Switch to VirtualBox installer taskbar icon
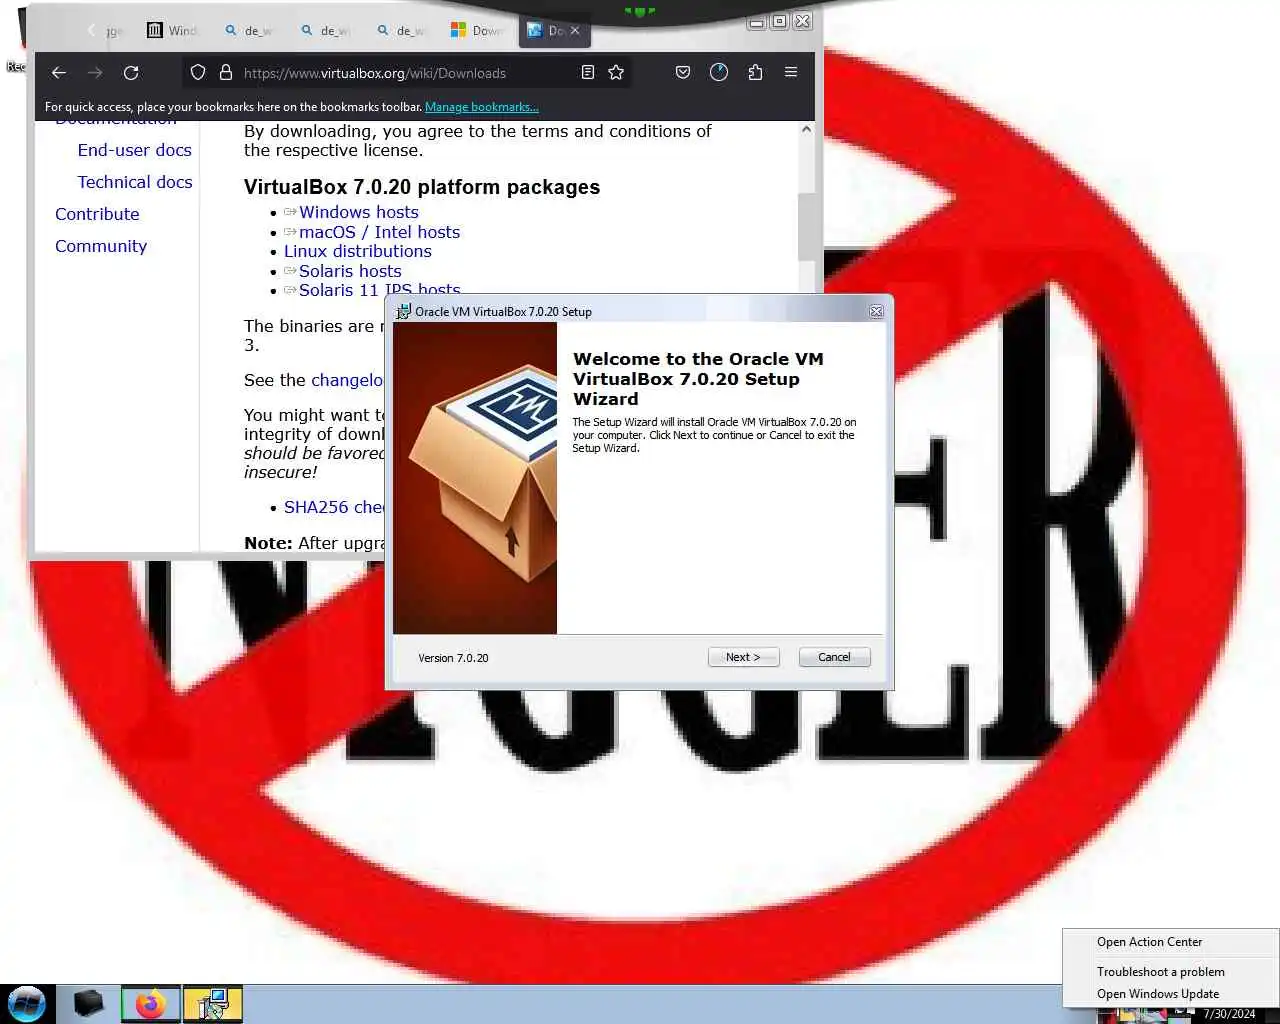Viewport: 1280px width, 1024px height. (212, 1003)
